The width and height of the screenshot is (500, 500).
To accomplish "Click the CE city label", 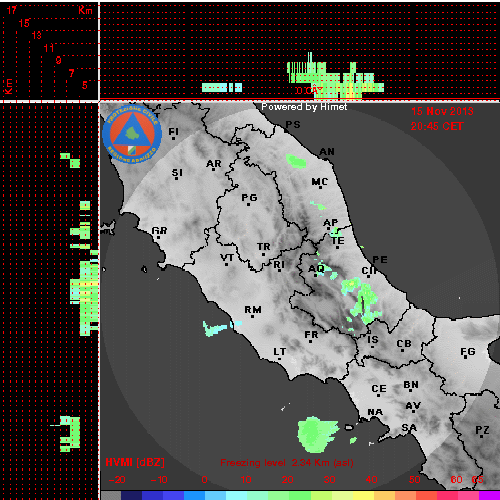I will tap(379, 389).
